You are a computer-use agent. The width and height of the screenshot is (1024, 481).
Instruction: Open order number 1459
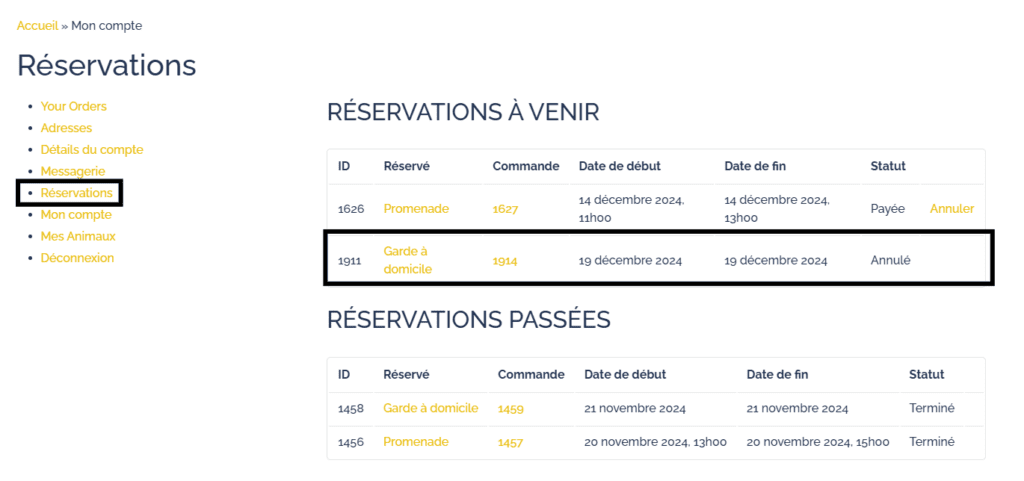tap(511, 409)
